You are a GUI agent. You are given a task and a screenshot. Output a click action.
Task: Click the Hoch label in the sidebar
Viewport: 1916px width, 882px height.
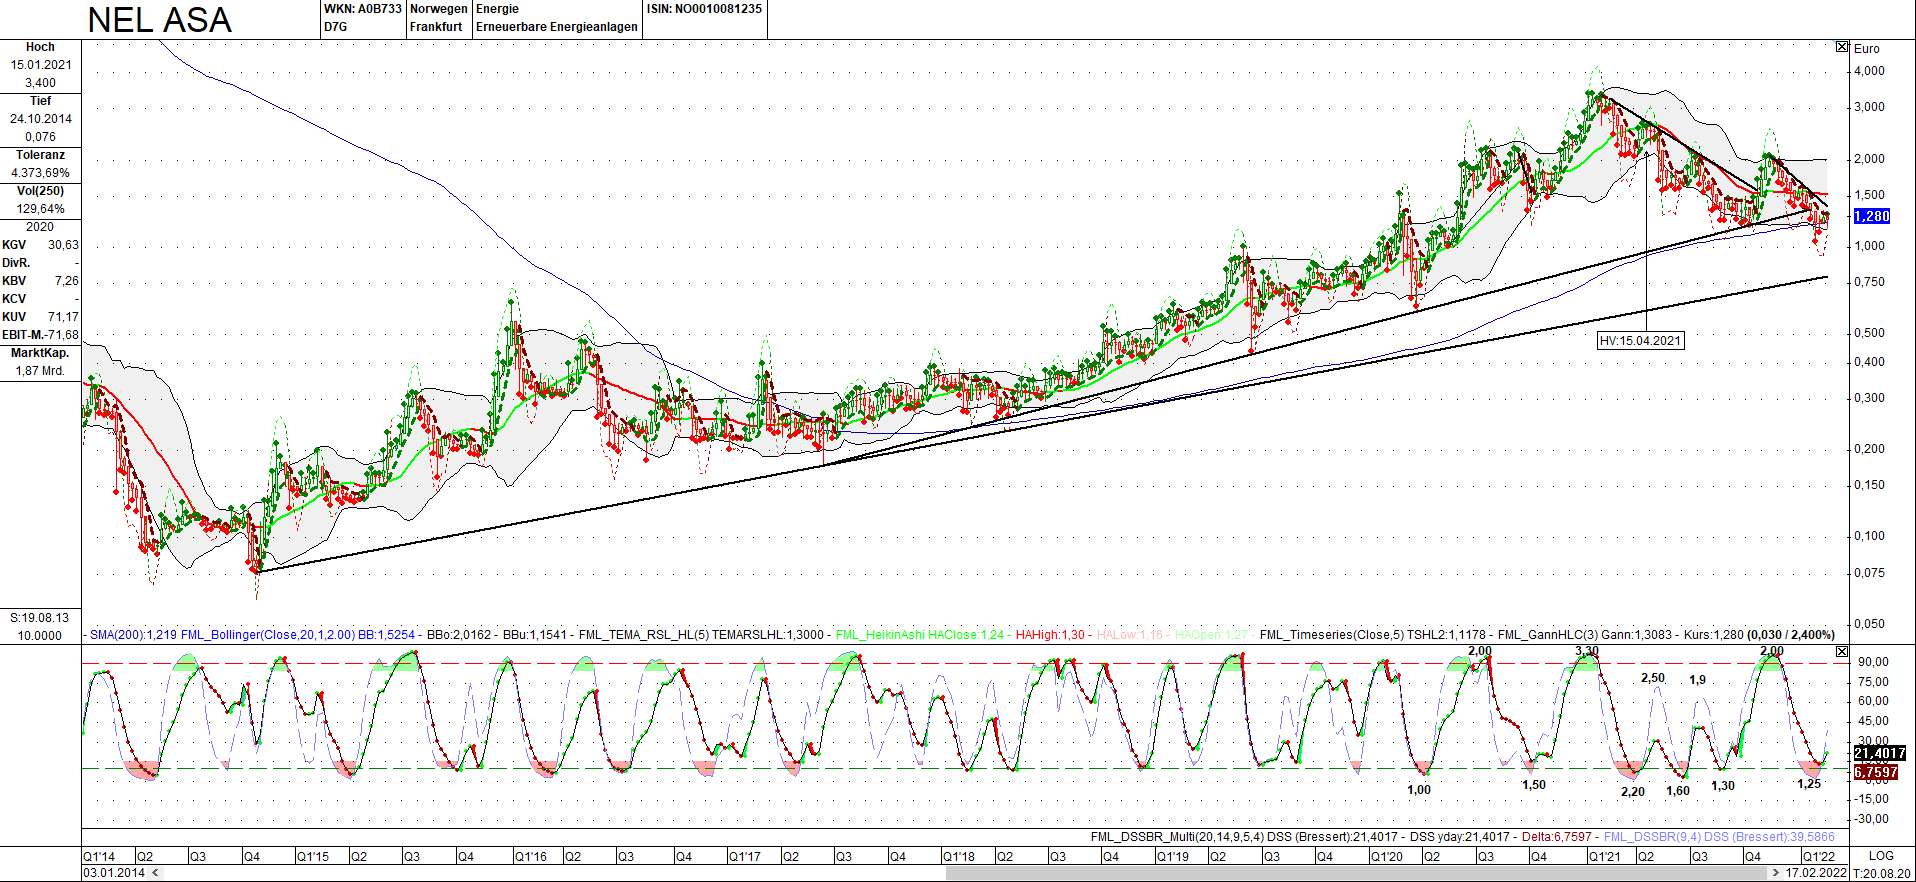click(x=40, y=47)
